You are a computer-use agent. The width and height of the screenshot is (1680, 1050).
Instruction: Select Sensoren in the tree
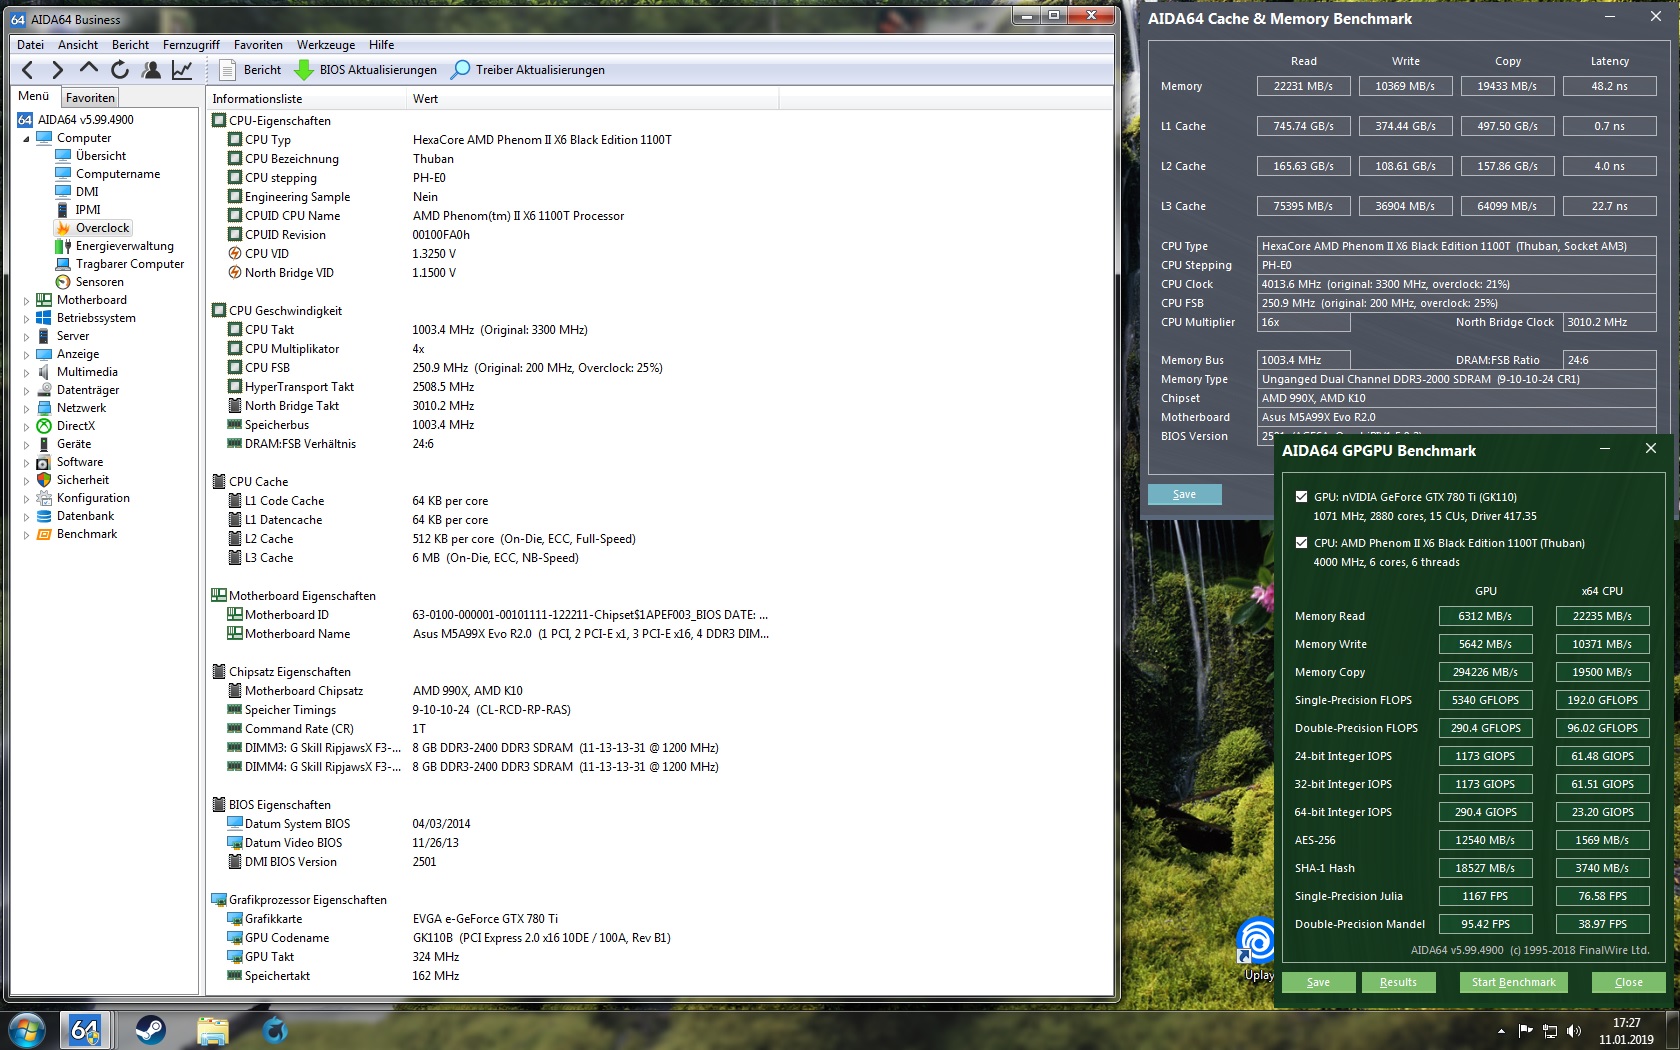point(100,282)
